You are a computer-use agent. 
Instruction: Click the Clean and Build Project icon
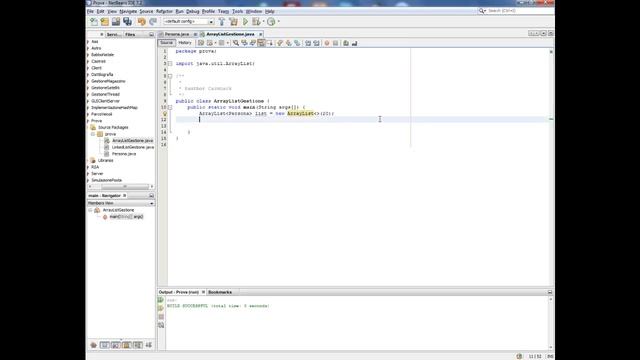[x=233, y=22]
